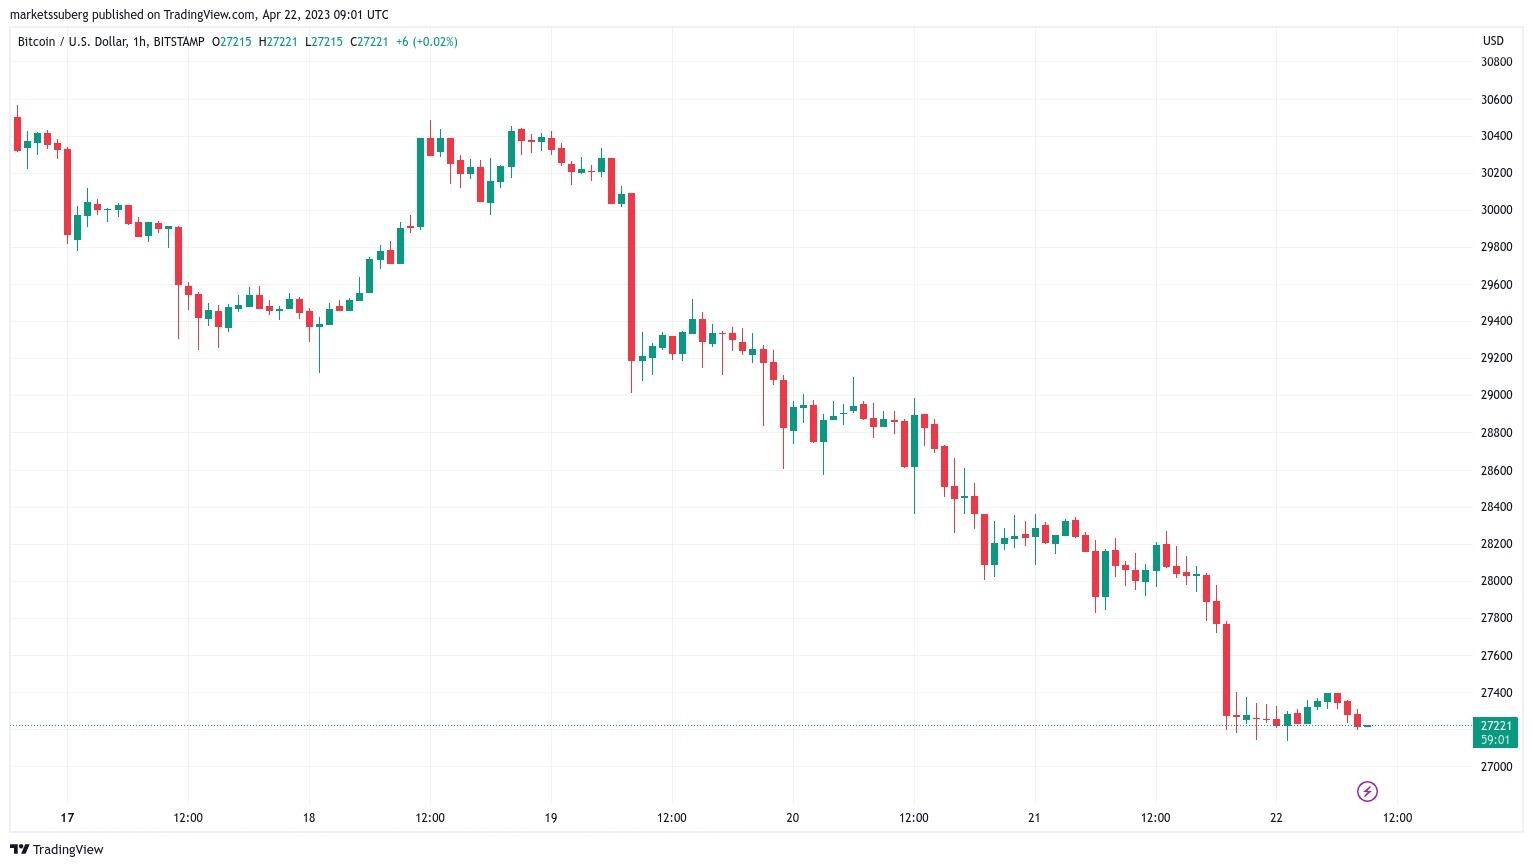Screen dimensions: 1533x867
Task: Click the green 27221 current price tag
Action: coord(1495,725)
